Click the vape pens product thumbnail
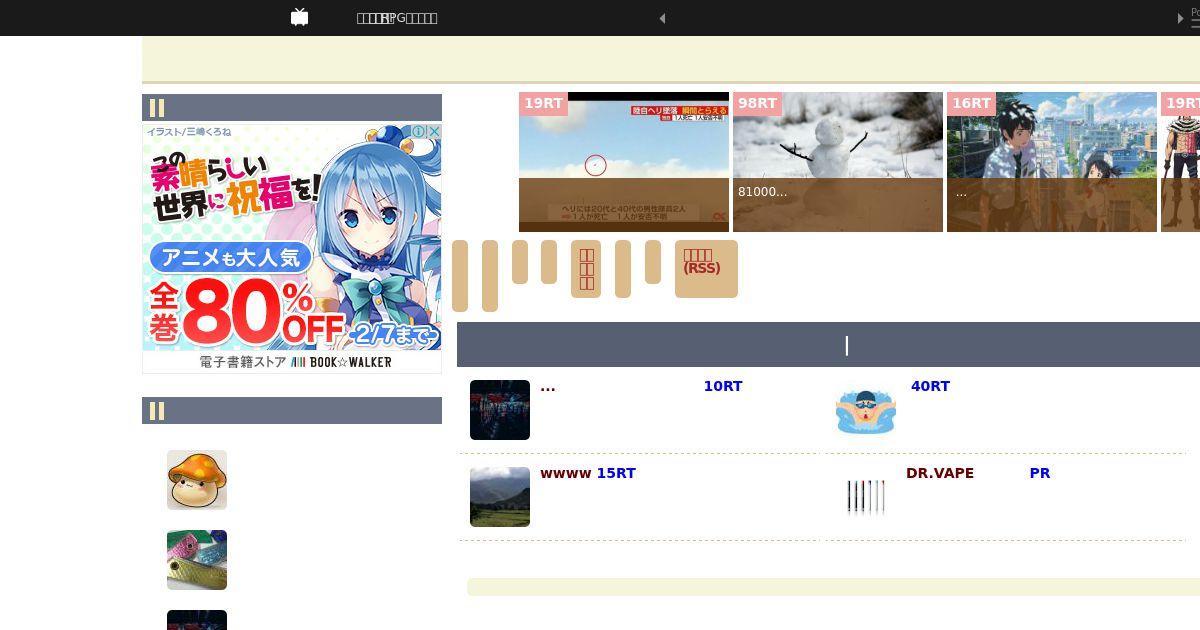1200x630 pixels. 866,497
